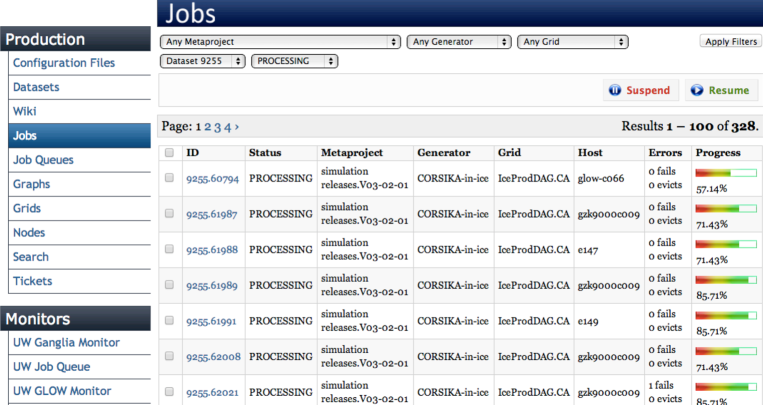
Task: Select Job Queues in Production menu
Action: (x=43, y=160)
